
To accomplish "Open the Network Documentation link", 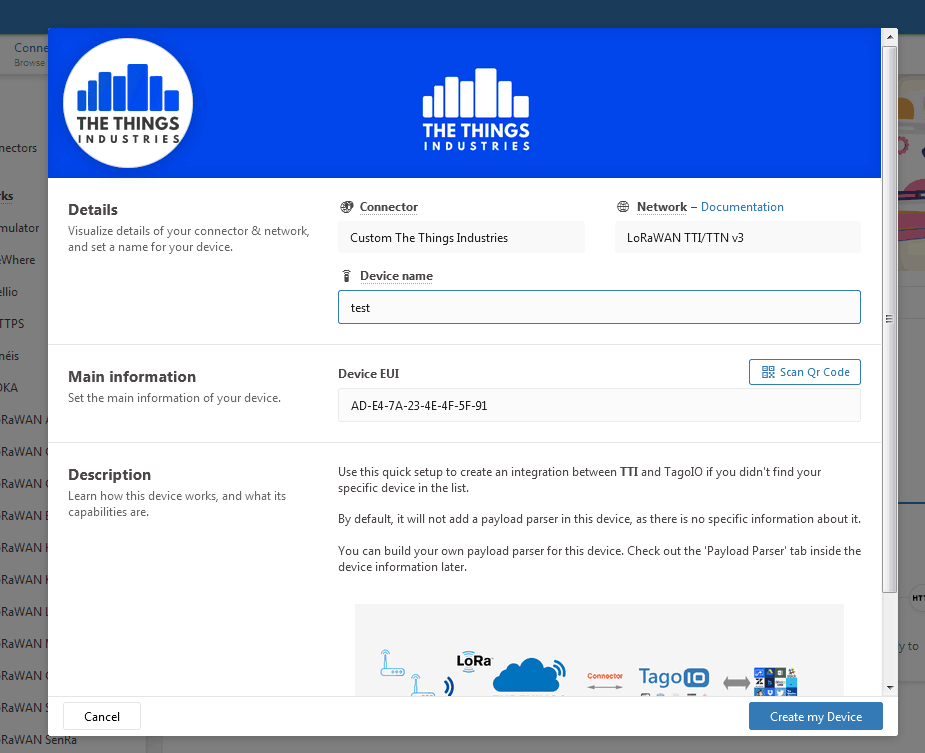I will pos(742,207).
